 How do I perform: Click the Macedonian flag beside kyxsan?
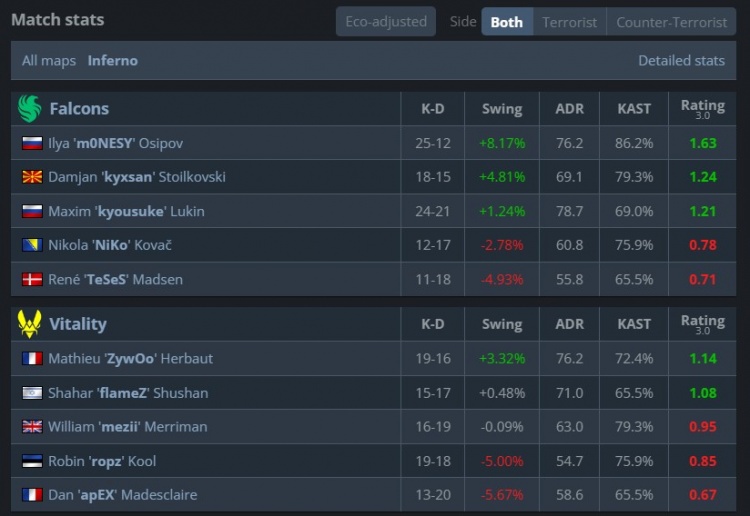coord(32,177)
